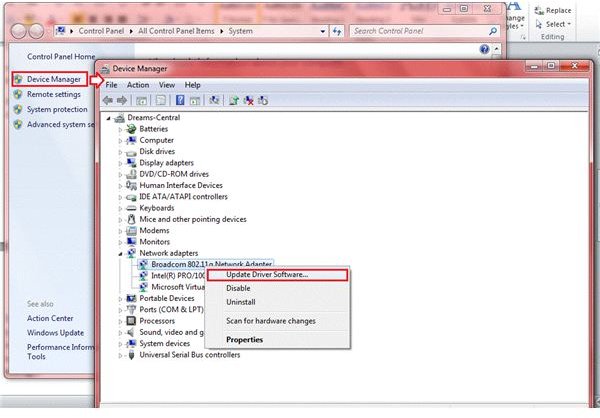Choose Scan for hardware changes in context menu
The height and width of the screenshot is (418, 600).
(x=277, y=321)
